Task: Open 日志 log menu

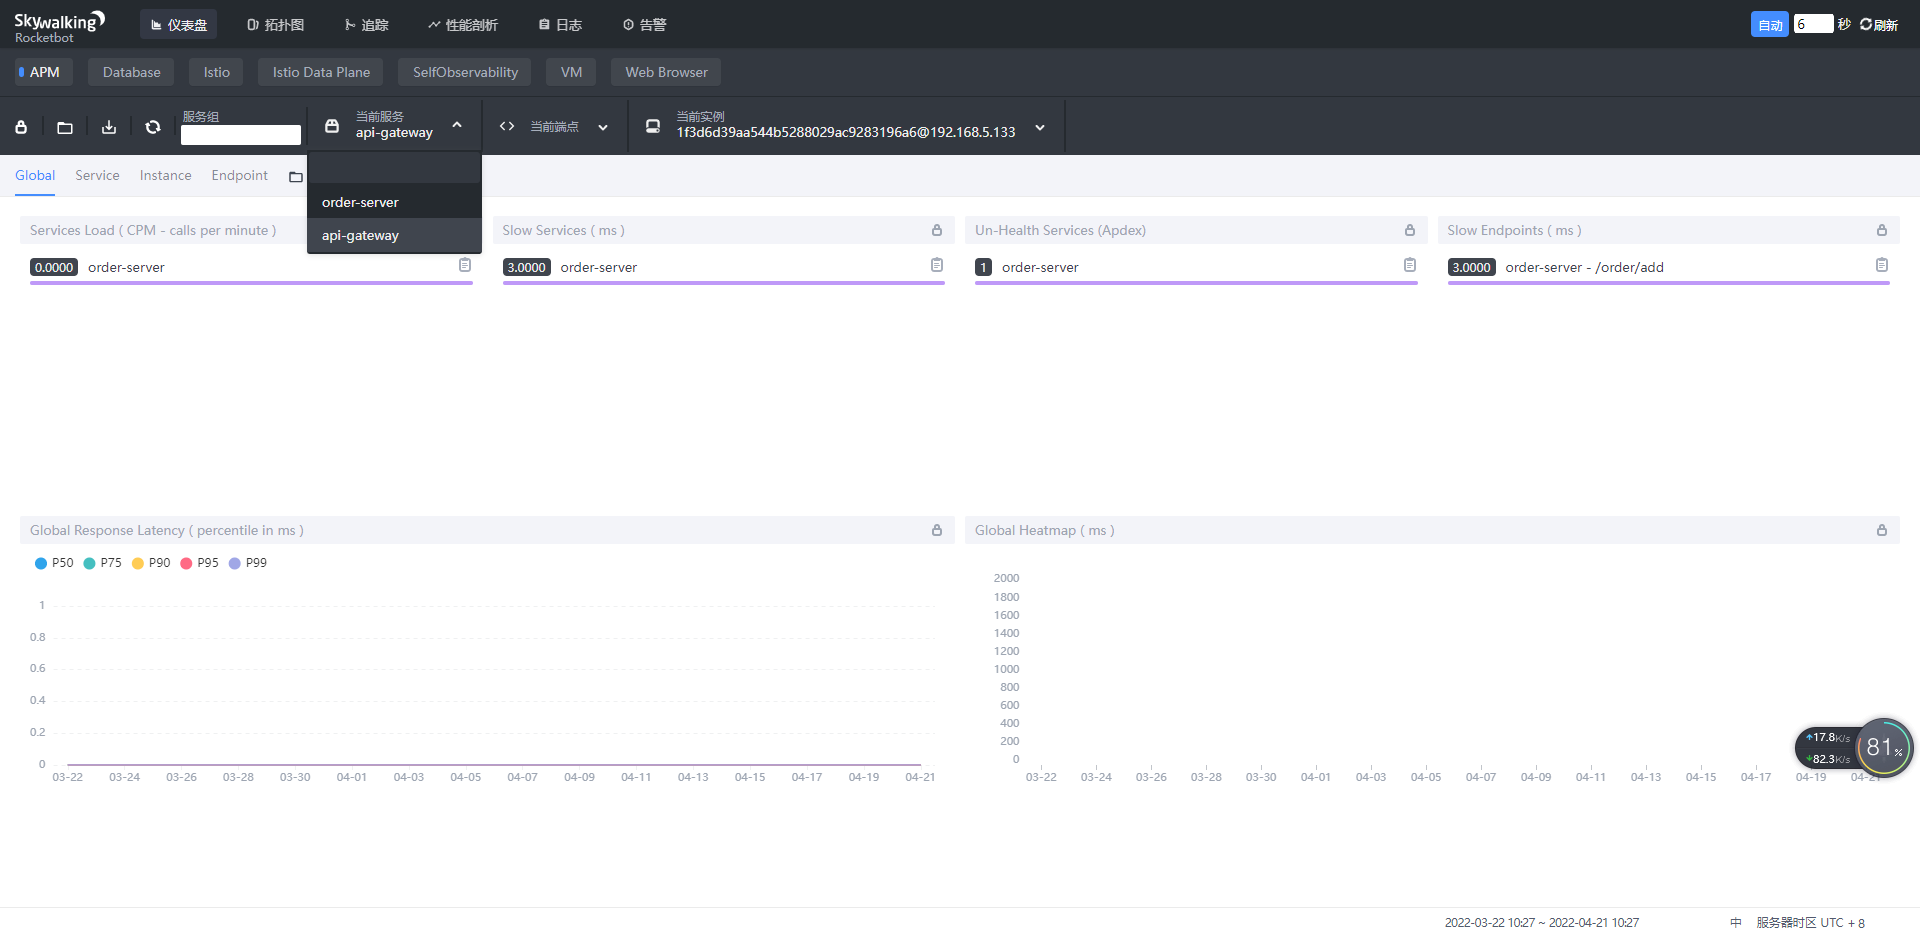Action: pyautogui.click(x=560, y=25)
